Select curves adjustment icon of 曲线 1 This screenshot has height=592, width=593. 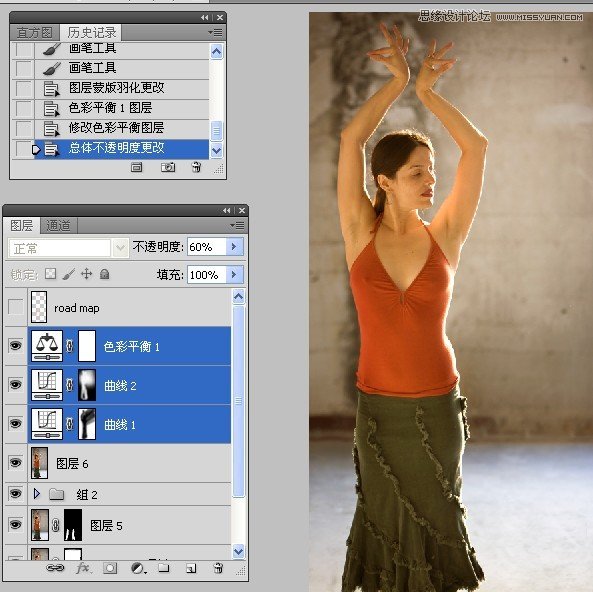pos(47,424)
